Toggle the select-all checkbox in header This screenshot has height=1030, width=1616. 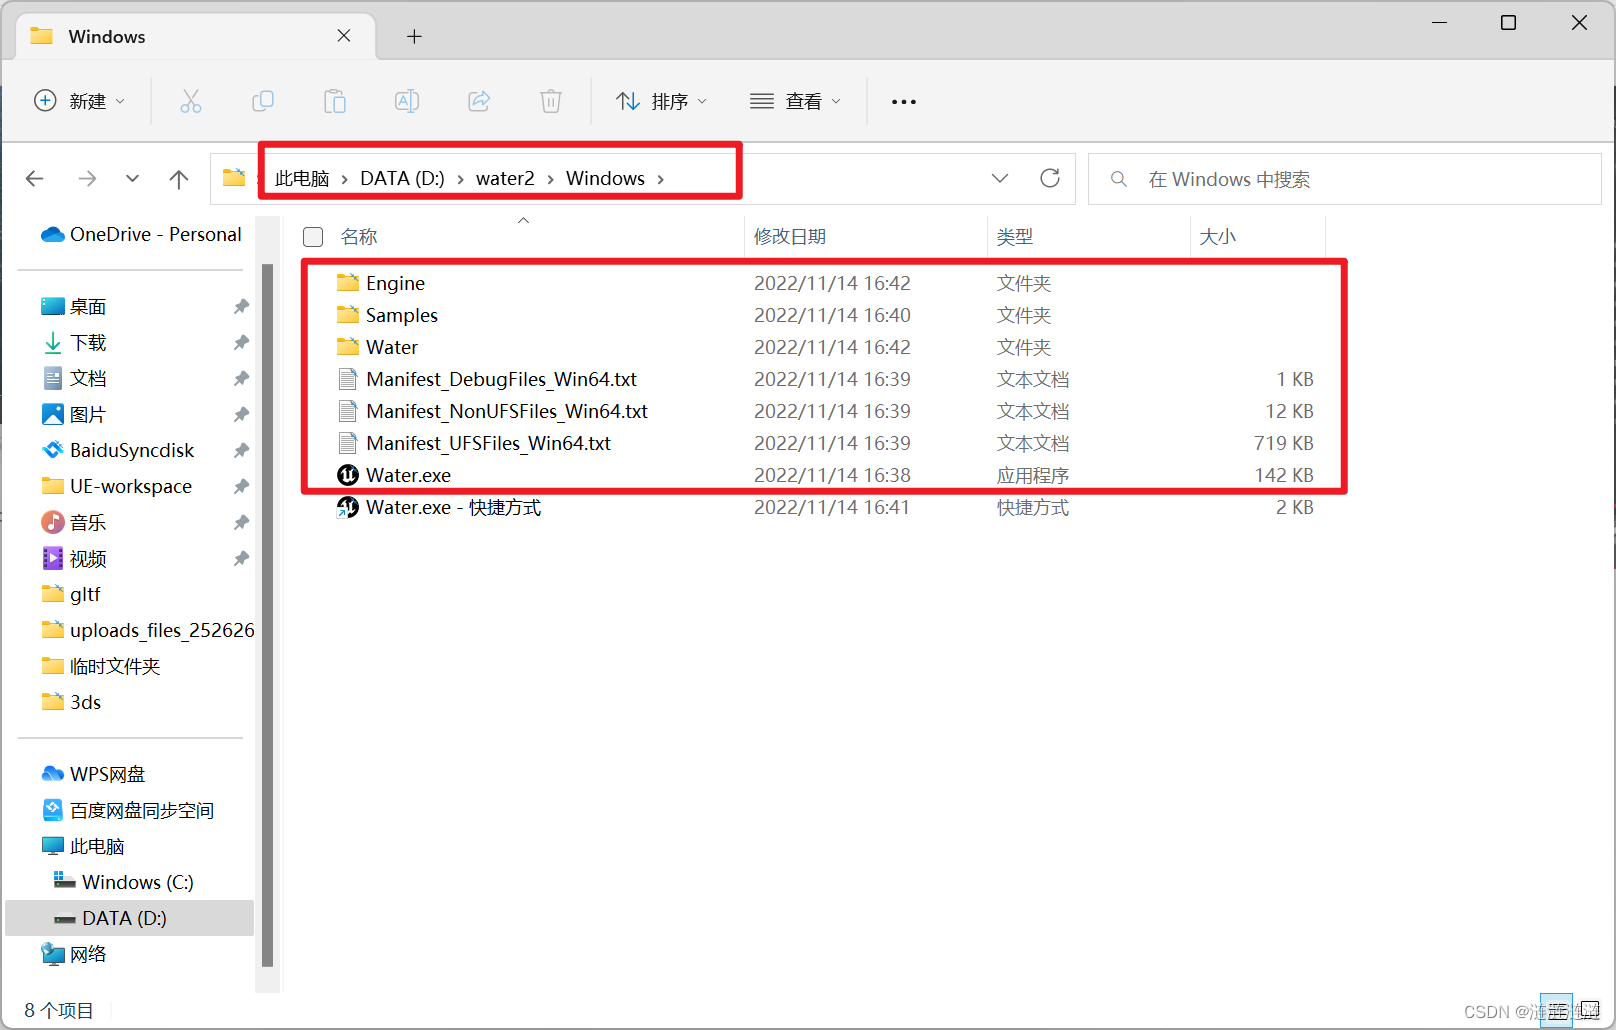(x=313, y=237)
